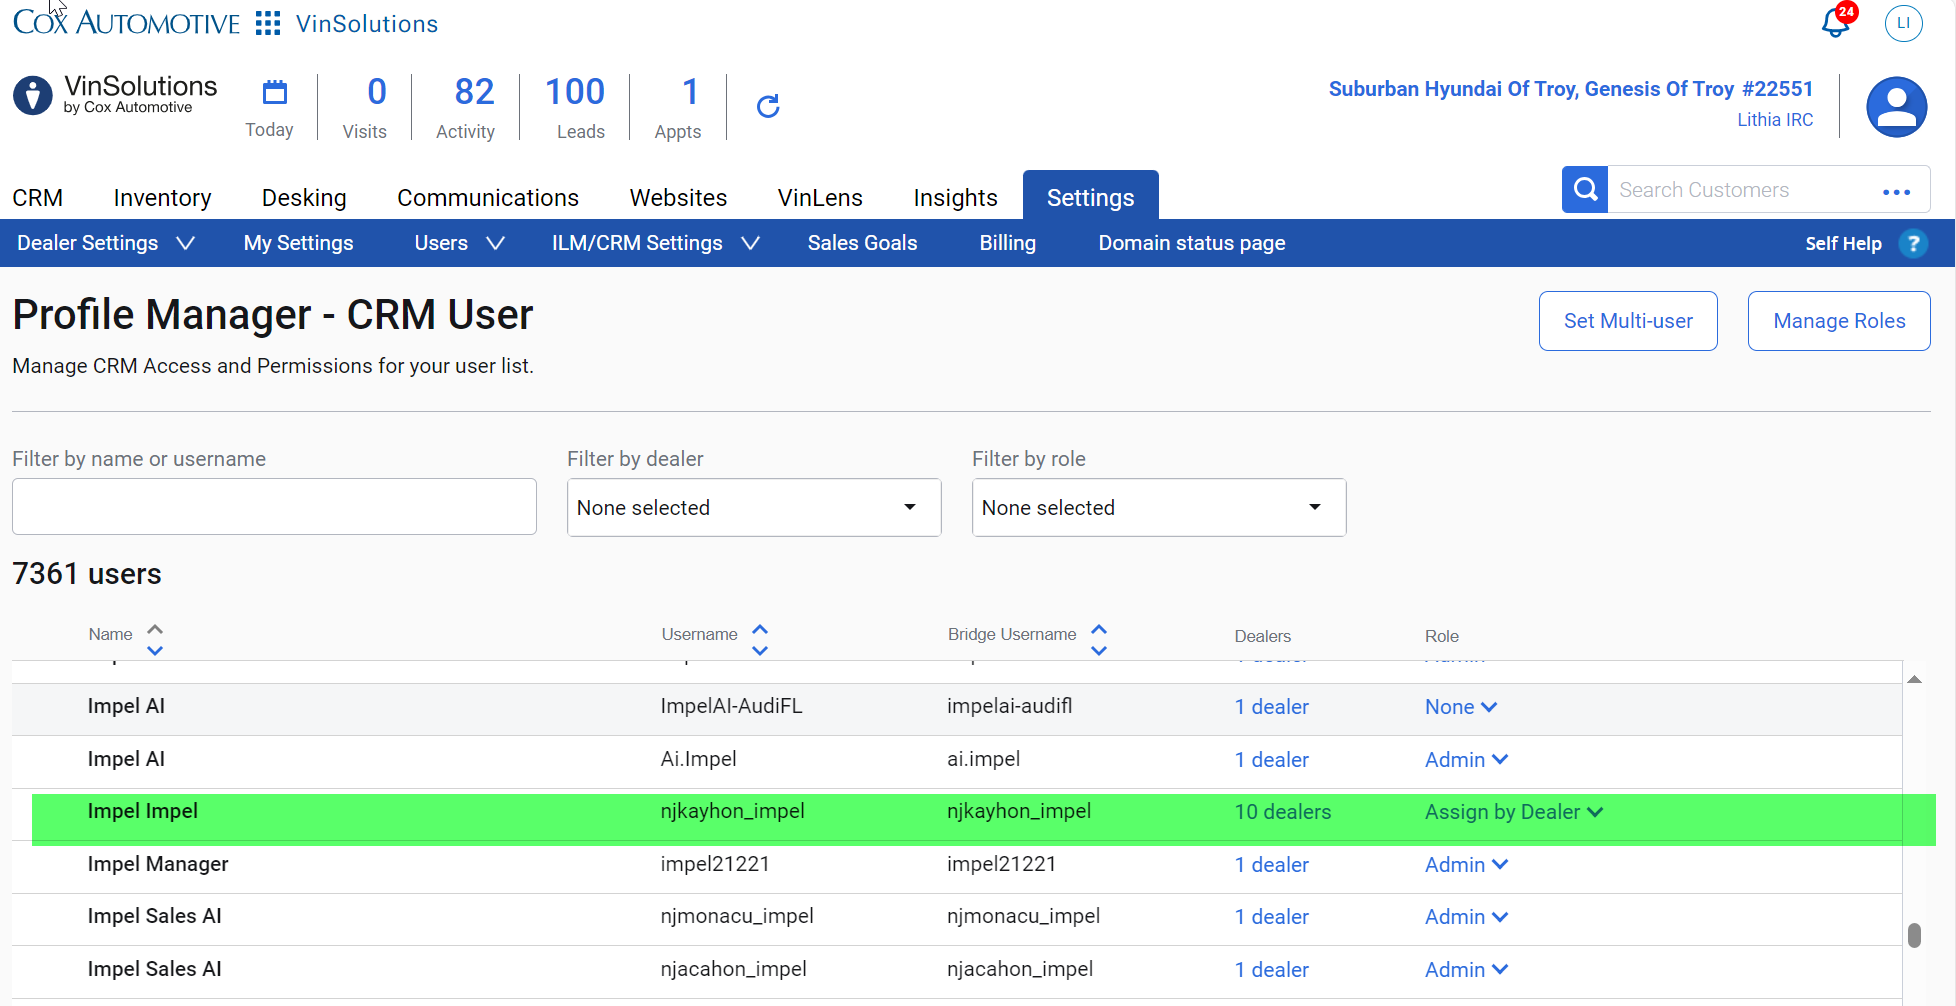Click Manage Roles button
The height and width of the screenshot is (1006, 1956).
pyautogui.click(x=1839, y=321)
